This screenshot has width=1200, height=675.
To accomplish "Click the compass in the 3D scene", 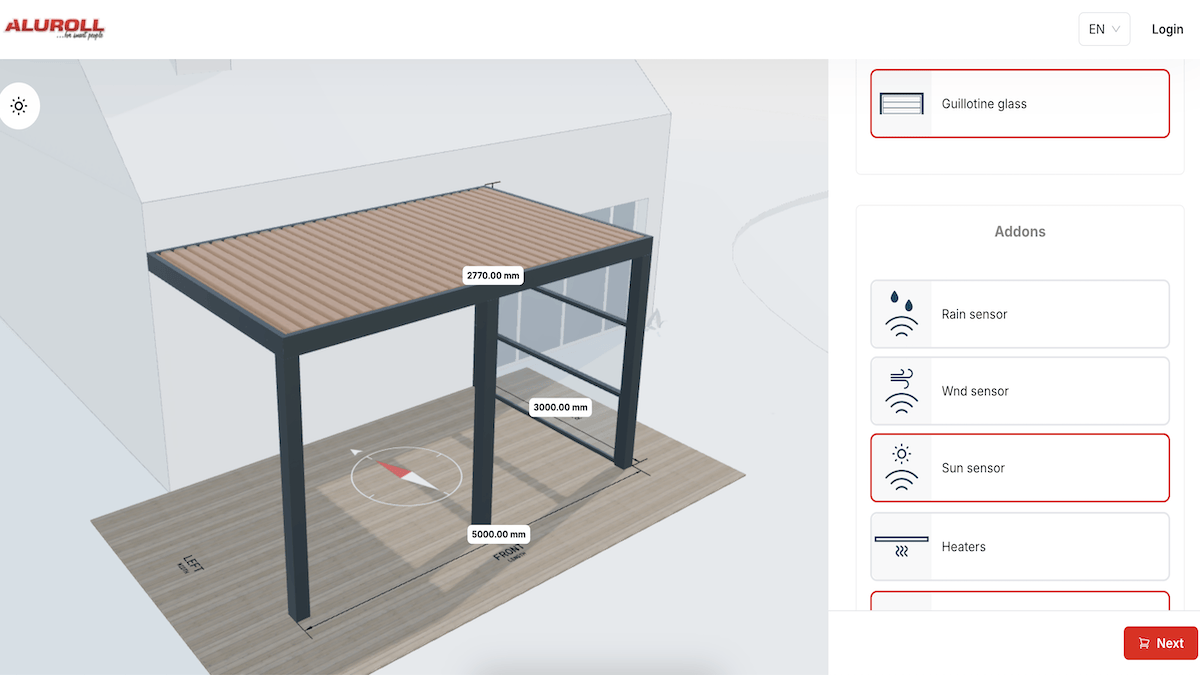I will (406, 476).
